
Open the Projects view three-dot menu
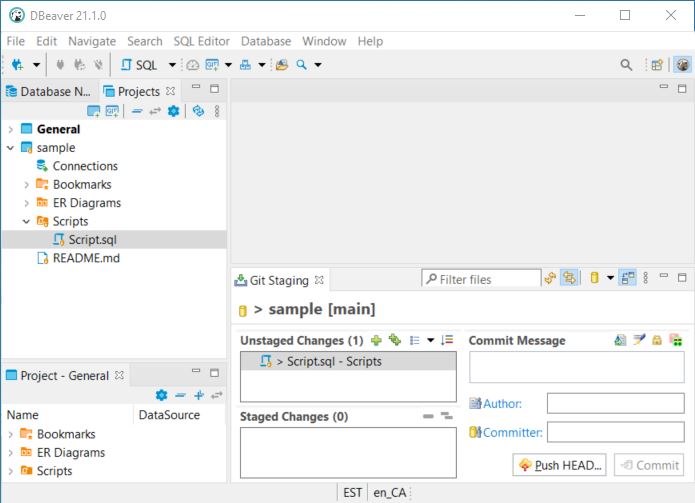click(x=217, y=111)
